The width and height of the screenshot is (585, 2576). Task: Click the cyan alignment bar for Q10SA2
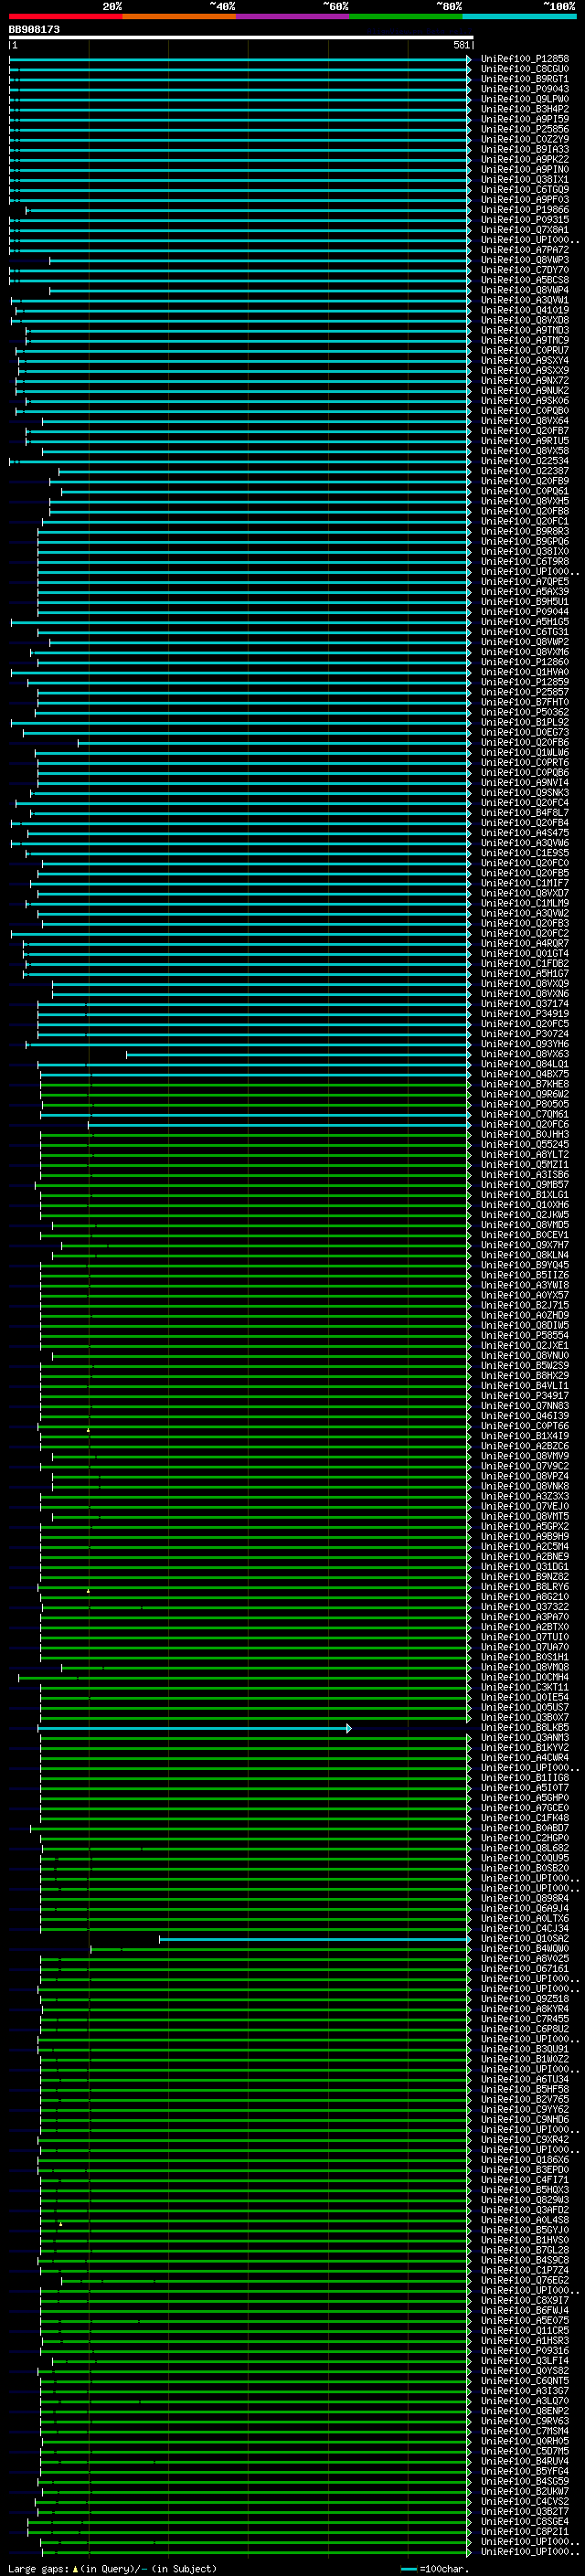click(x=315, y=1939)
